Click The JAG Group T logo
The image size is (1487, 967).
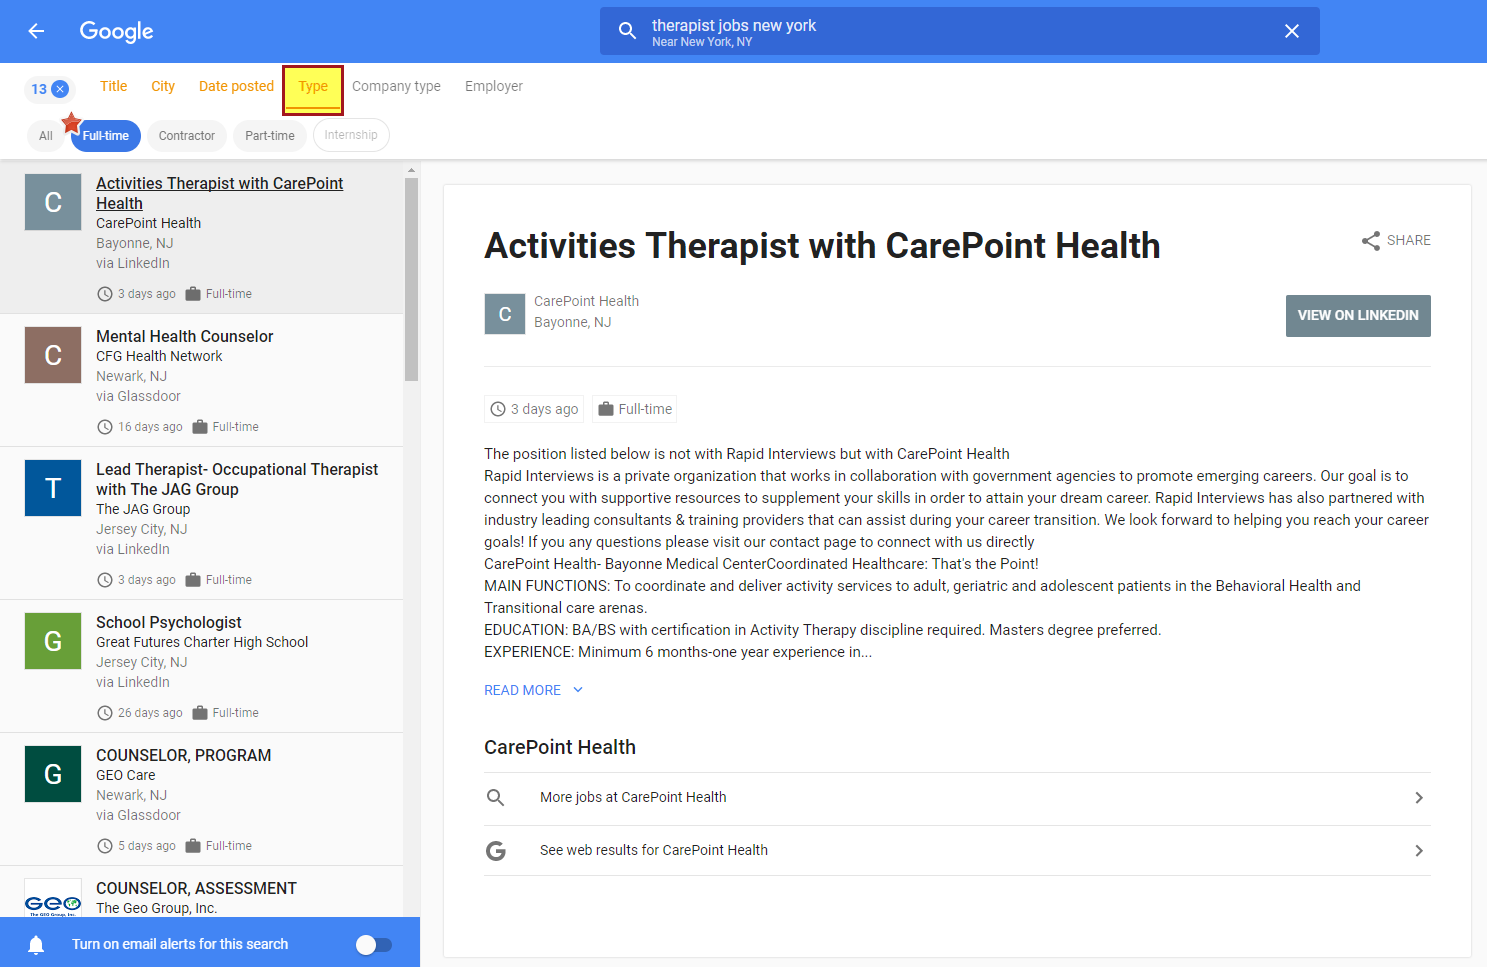pyautogui.click(x=53, y=488)
